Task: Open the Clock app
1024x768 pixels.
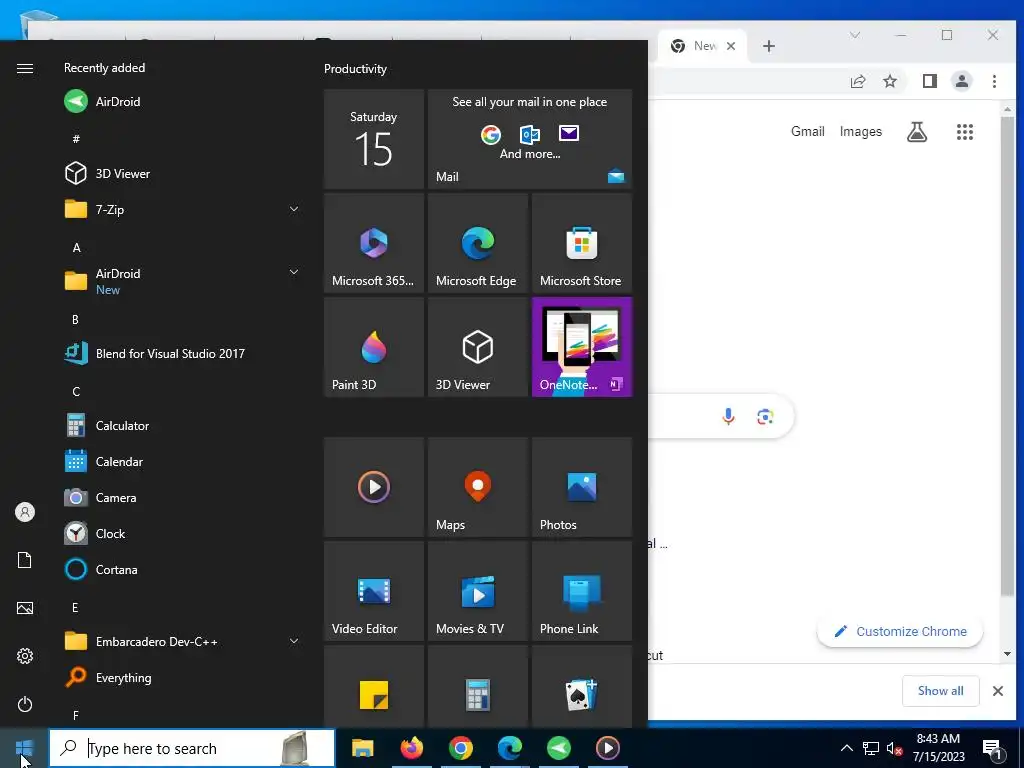Action: pos(182,534)
